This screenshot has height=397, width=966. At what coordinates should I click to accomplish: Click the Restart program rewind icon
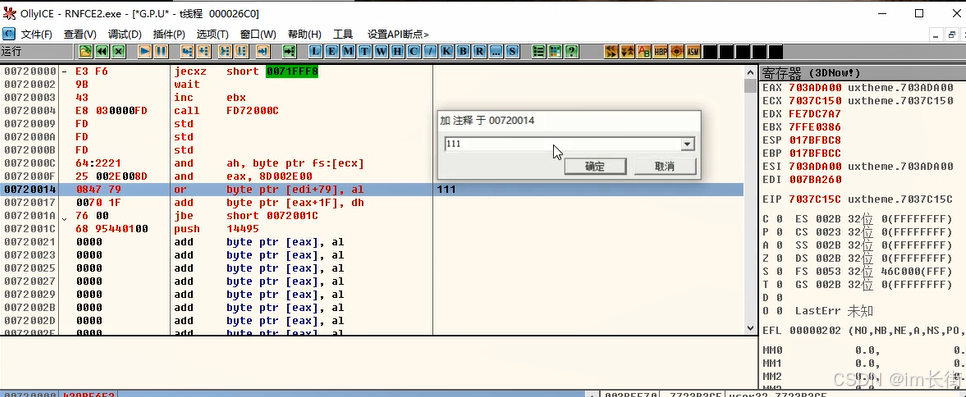coord(102,51)
